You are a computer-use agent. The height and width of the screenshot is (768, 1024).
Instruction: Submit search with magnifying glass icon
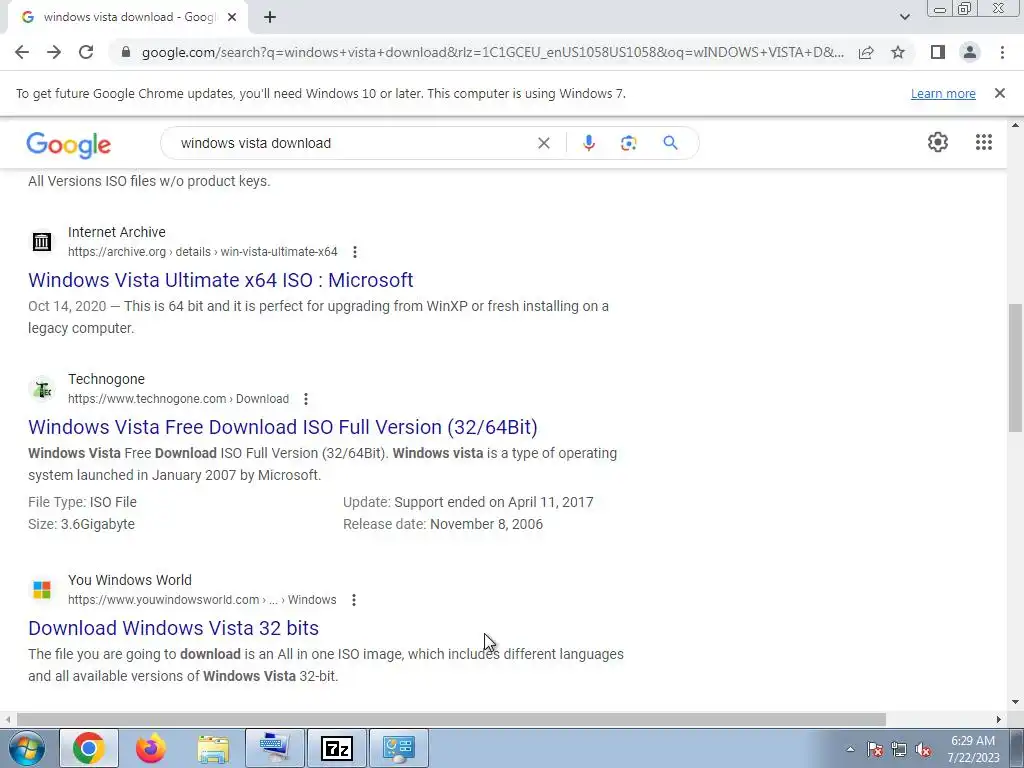click(671, 143)
